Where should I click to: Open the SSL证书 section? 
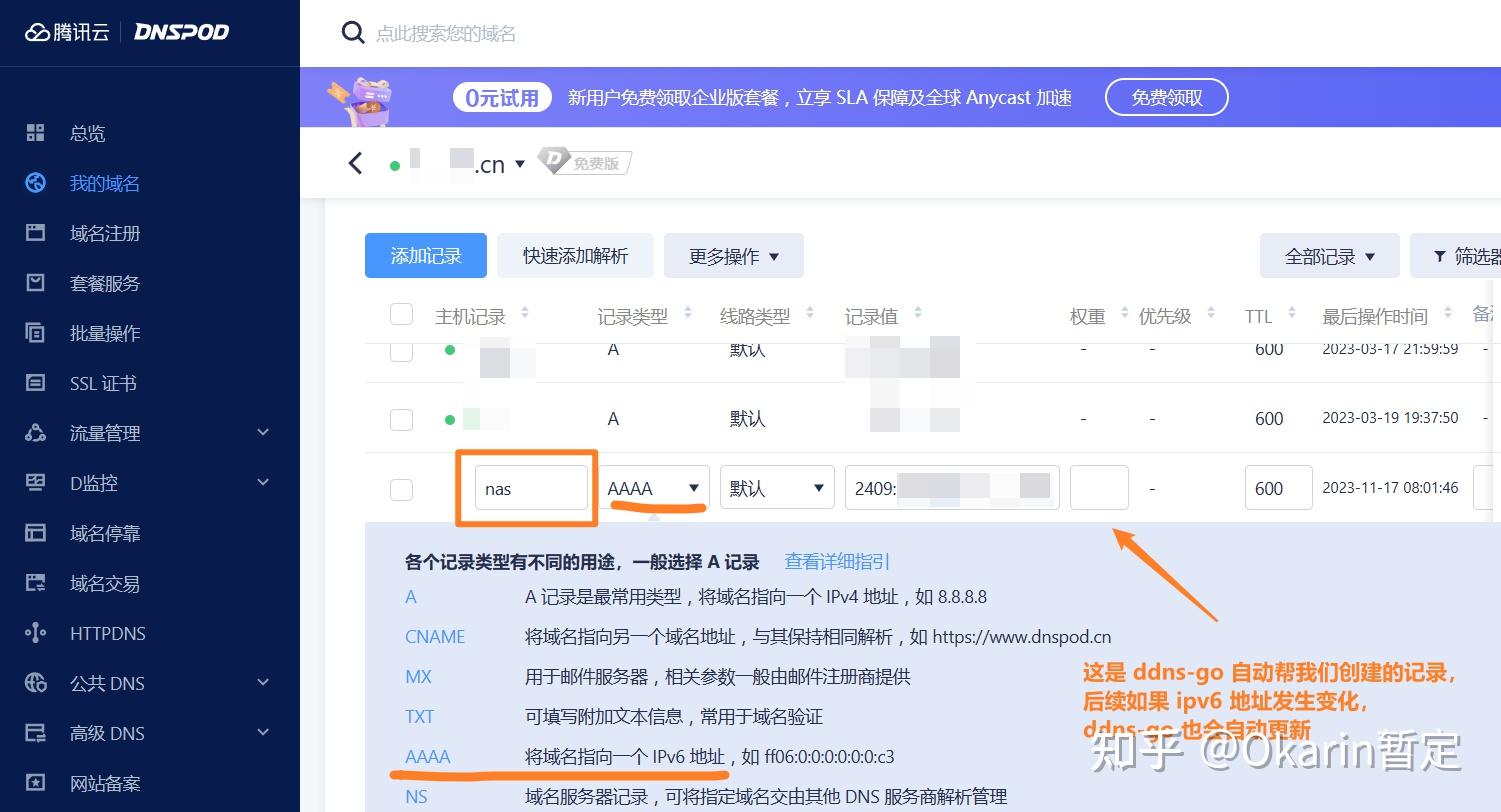tap(103, 383)
